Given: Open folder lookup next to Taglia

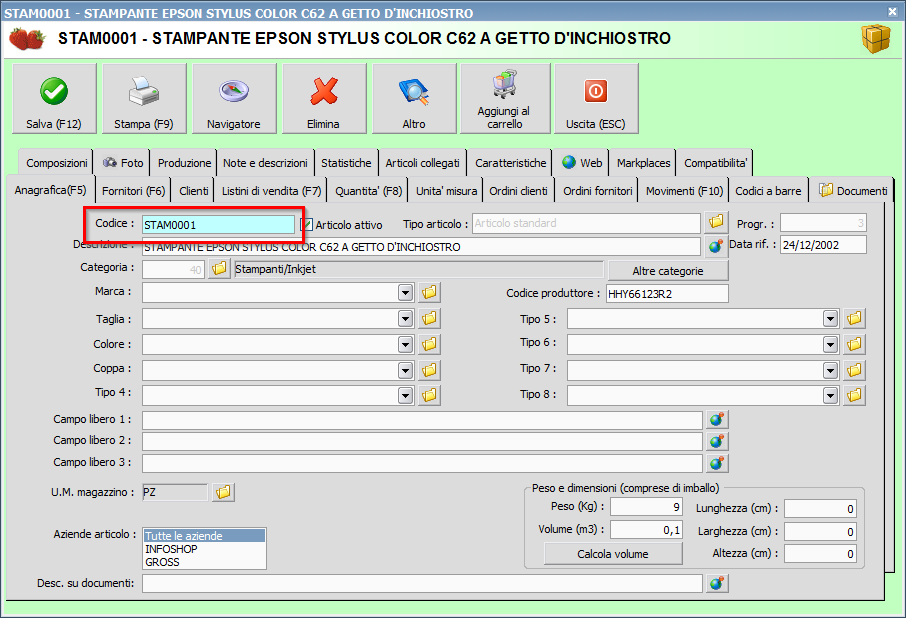Looking at the screenshot, I should pyautogui.click(x=429, y=318).
